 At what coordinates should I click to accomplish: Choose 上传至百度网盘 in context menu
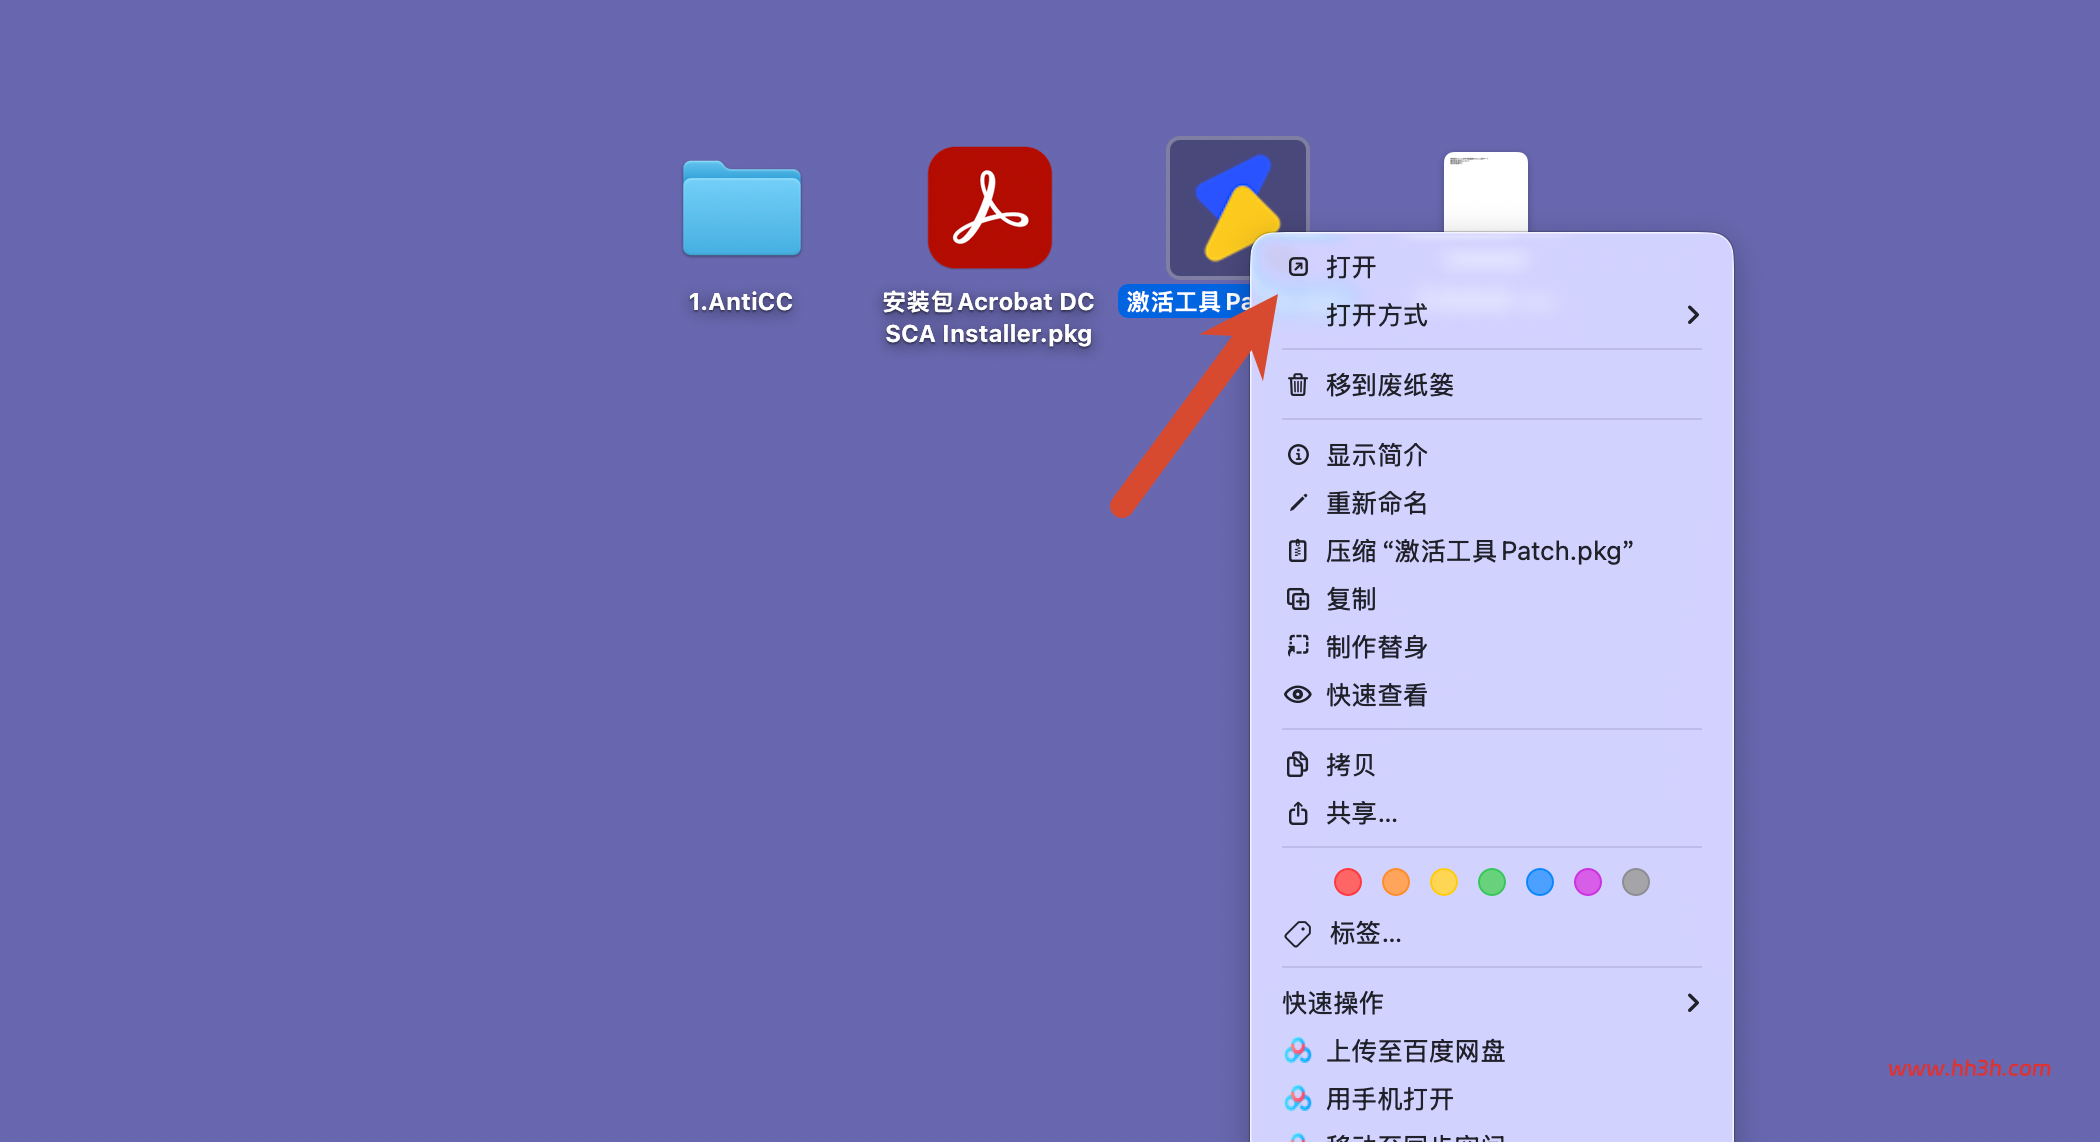[x=1492, y=1051]
